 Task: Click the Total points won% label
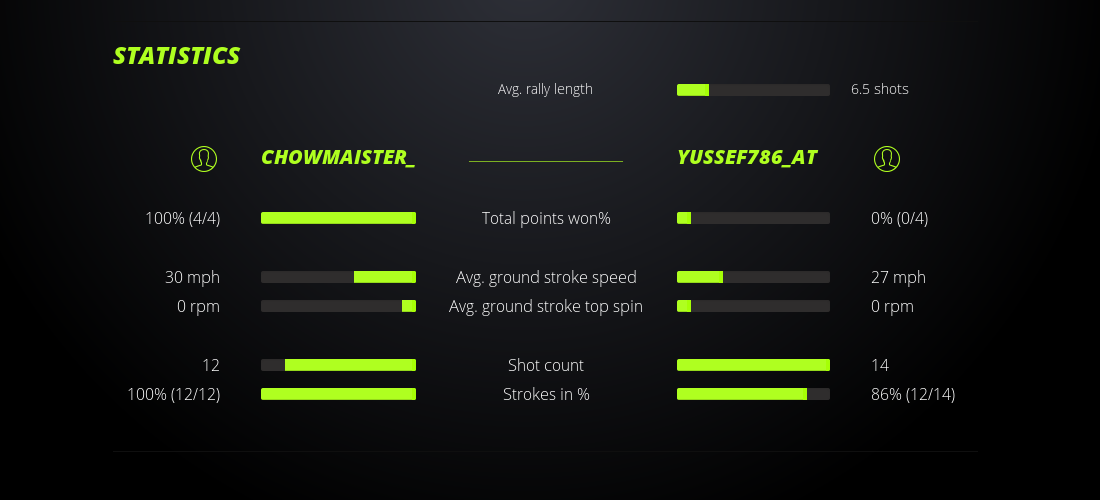click(546, 218)
